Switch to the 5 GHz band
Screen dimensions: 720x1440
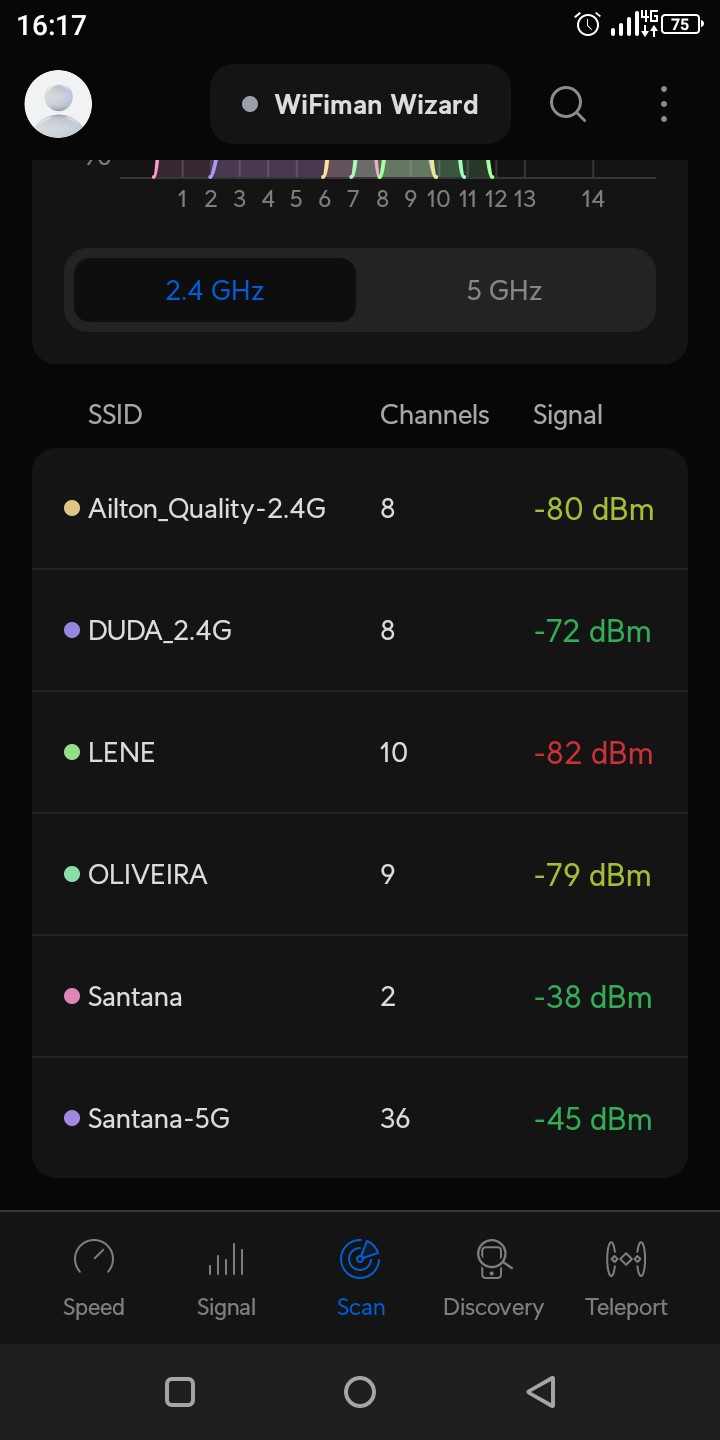pos(504,291)
